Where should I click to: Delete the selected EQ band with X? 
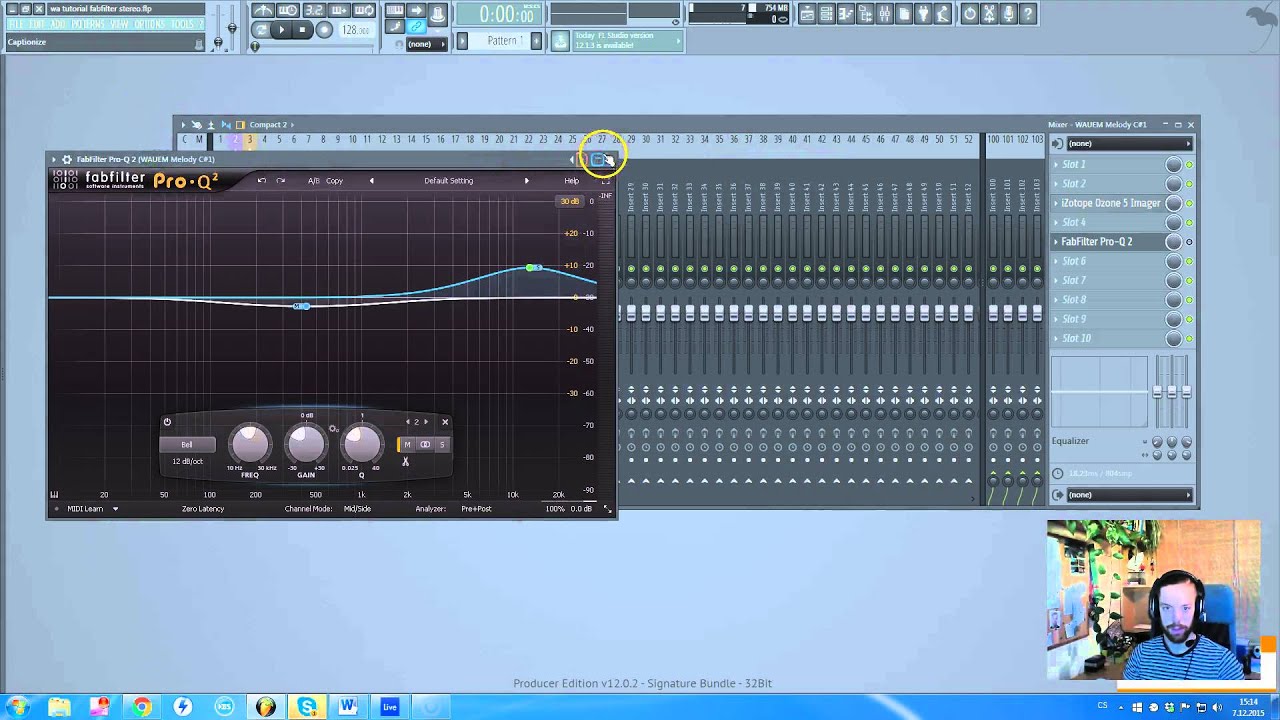(x=445, y=422)
